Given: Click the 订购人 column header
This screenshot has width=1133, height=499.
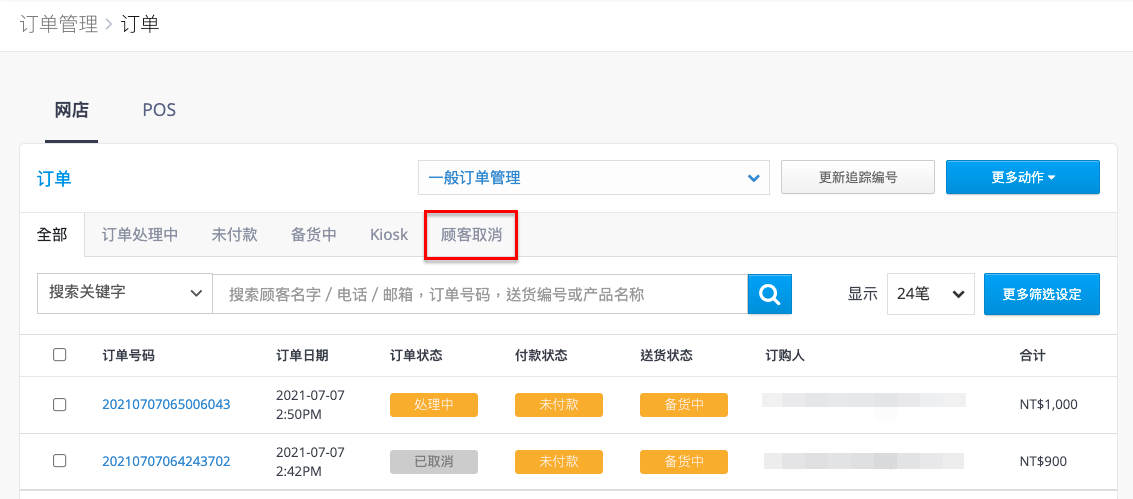Looking at the screenshot, I should pos(785,355).
